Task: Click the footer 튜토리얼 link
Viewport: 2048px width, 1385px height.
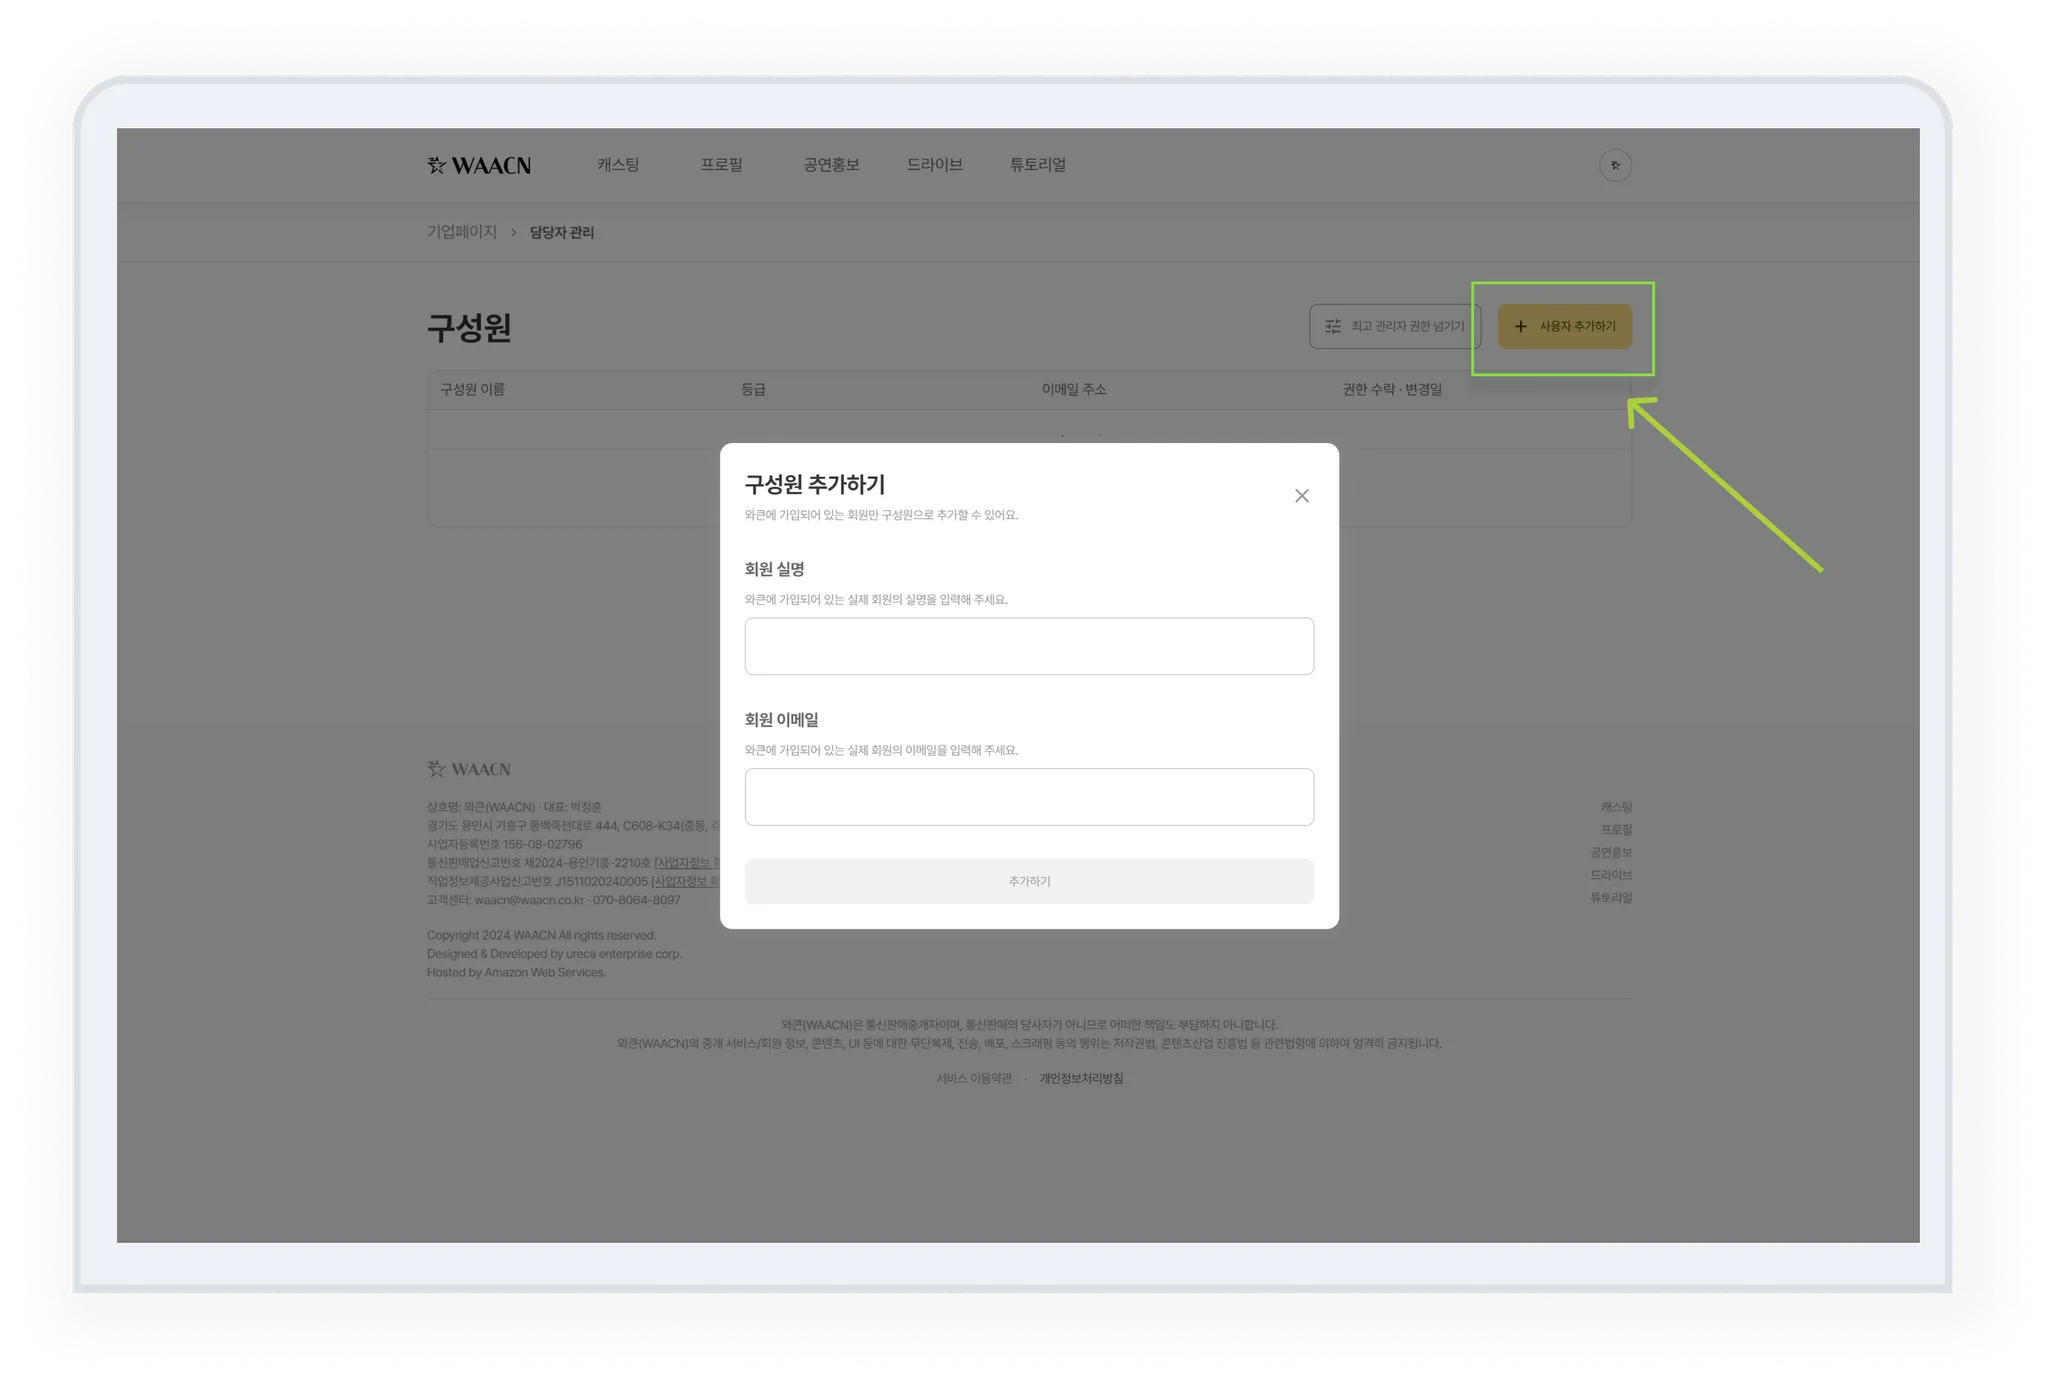Action: (x=1610, y=898)
